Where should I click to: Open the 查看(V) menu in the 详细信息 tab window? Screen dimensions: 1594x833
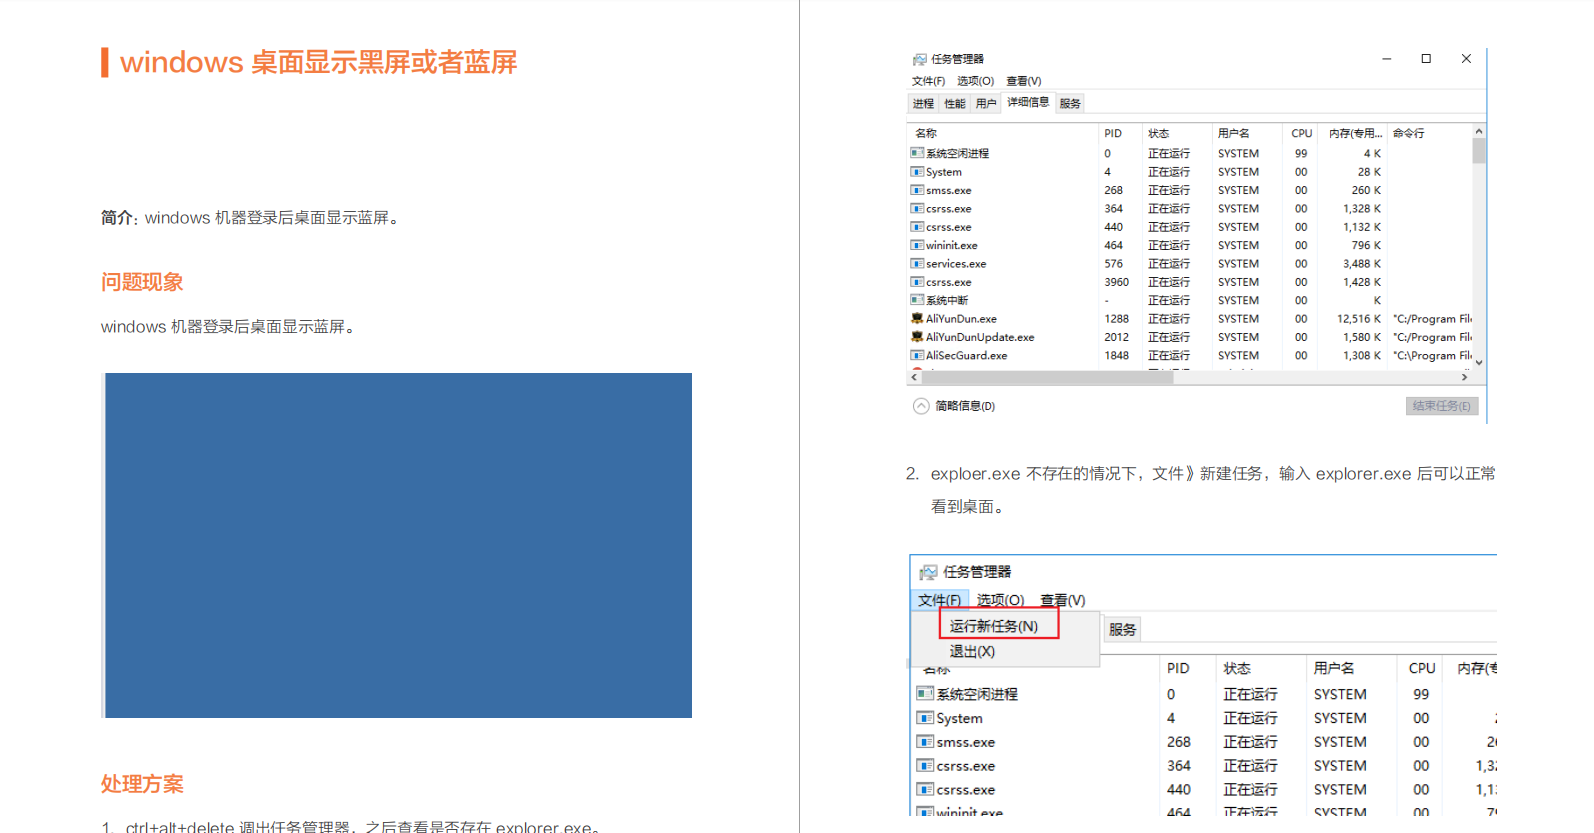click(1023, 81)
